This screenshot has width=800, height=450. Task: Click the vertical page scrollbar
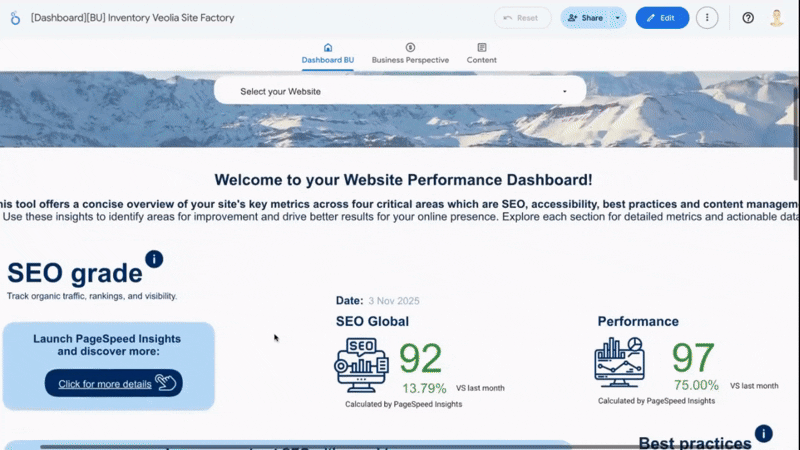coord(796,133)
